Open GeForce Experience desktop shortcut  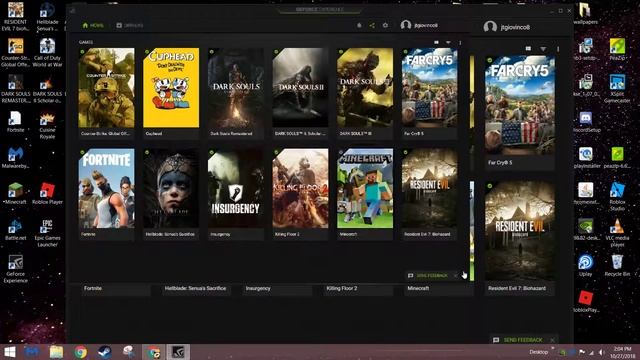(16, 269)
